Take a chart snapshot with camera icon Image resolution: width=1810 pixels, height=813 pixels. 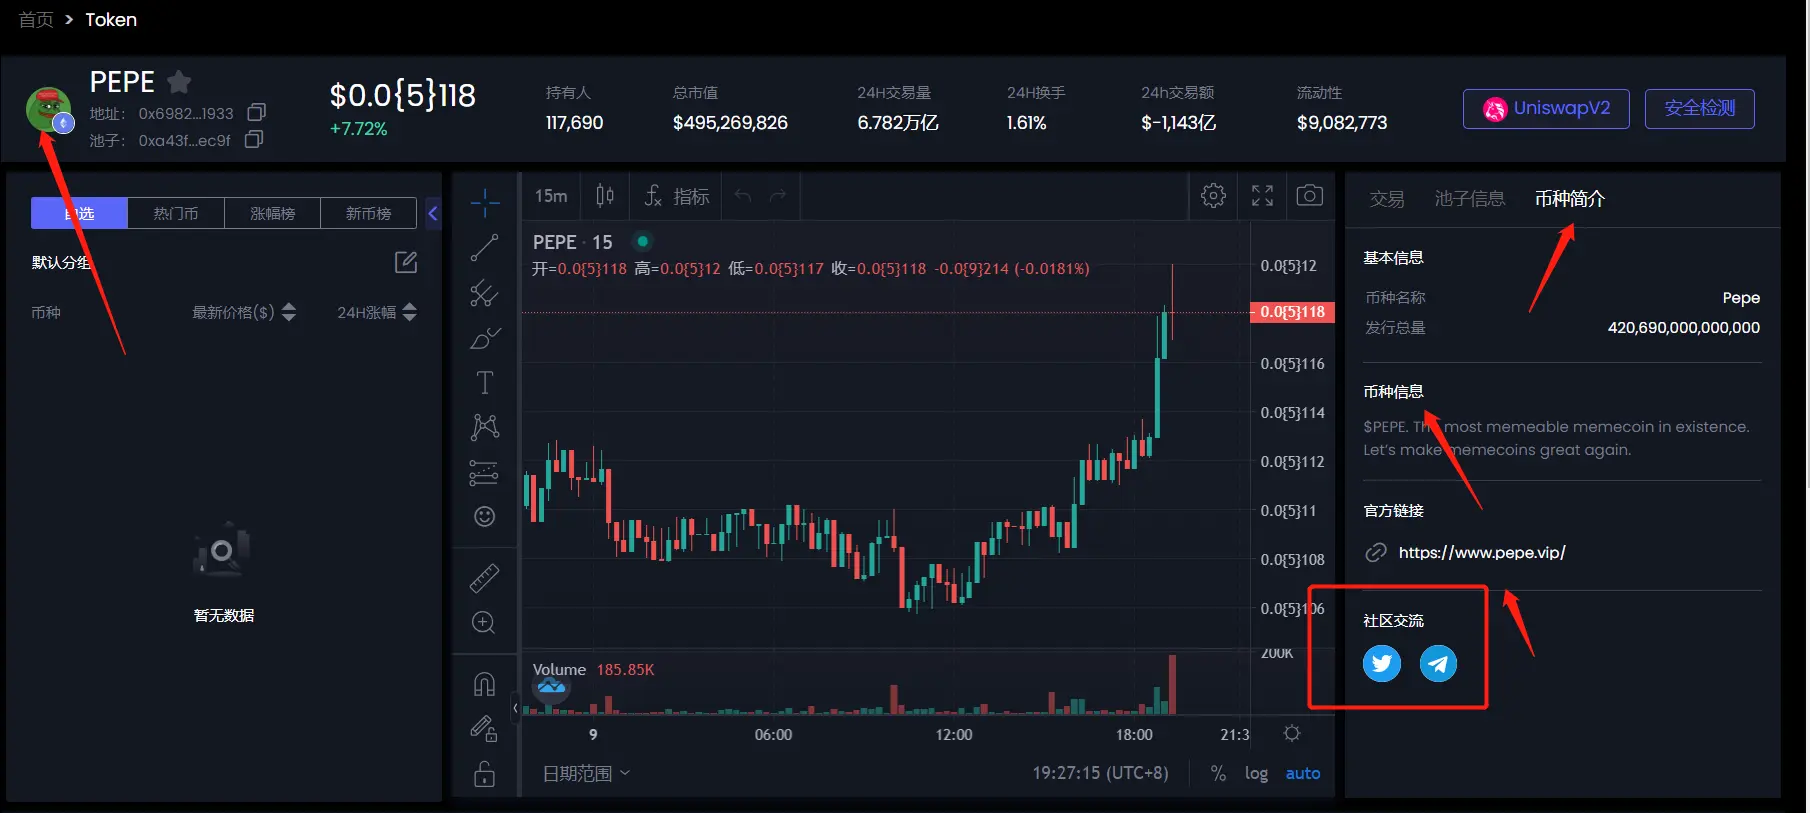coord(1309,196)
